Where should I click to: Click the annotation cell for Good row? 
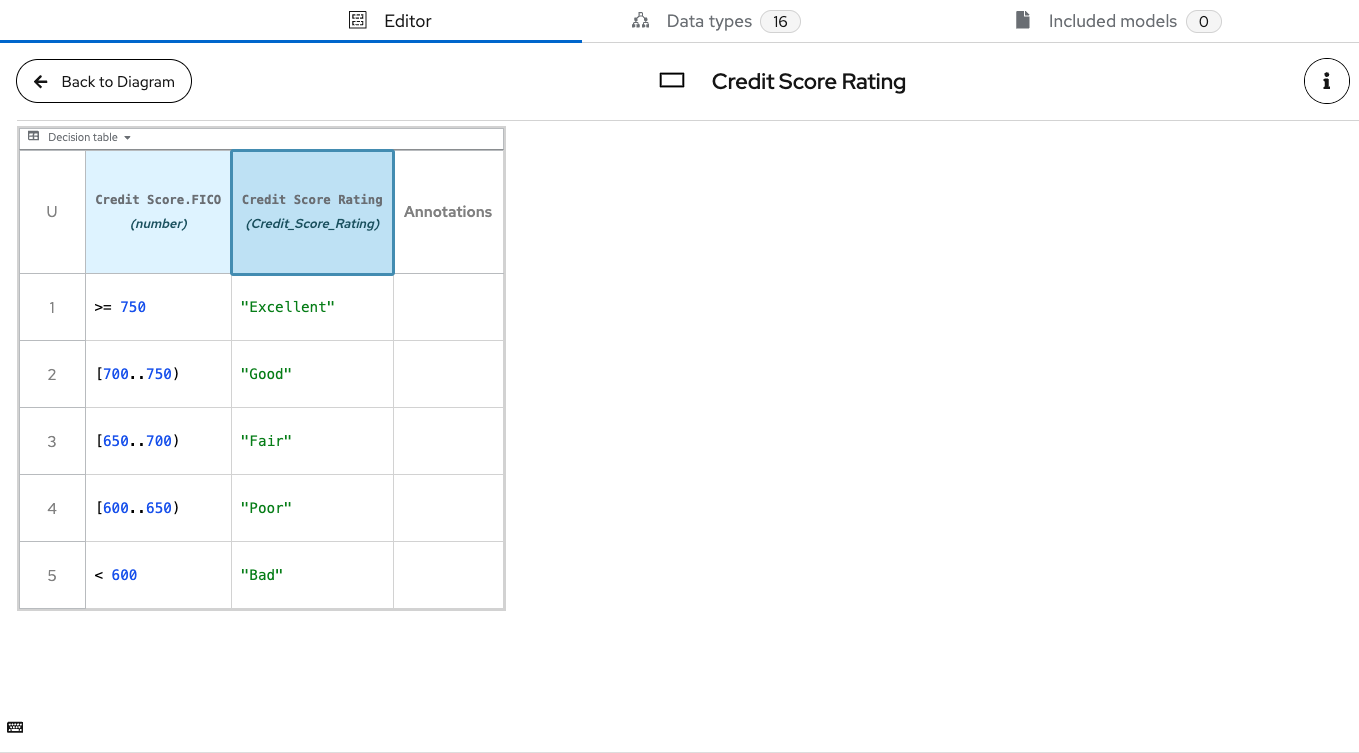coord(448,374)
